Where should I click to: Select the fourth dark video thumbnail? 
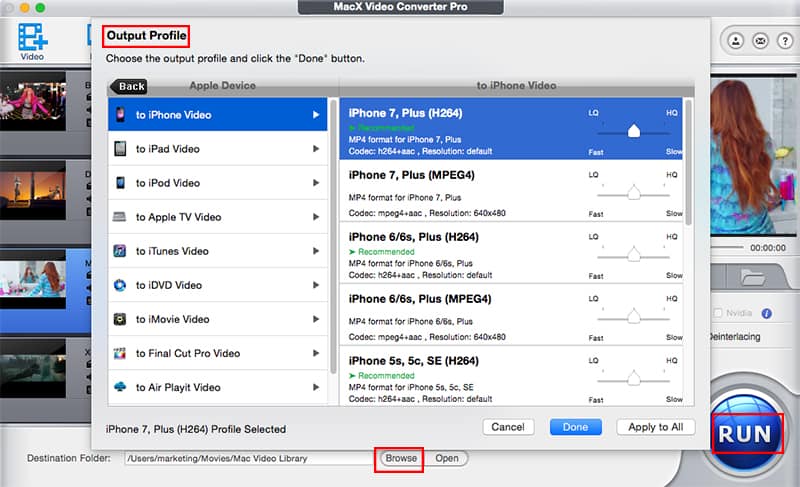pyautogui.click(x=33, y=368)
